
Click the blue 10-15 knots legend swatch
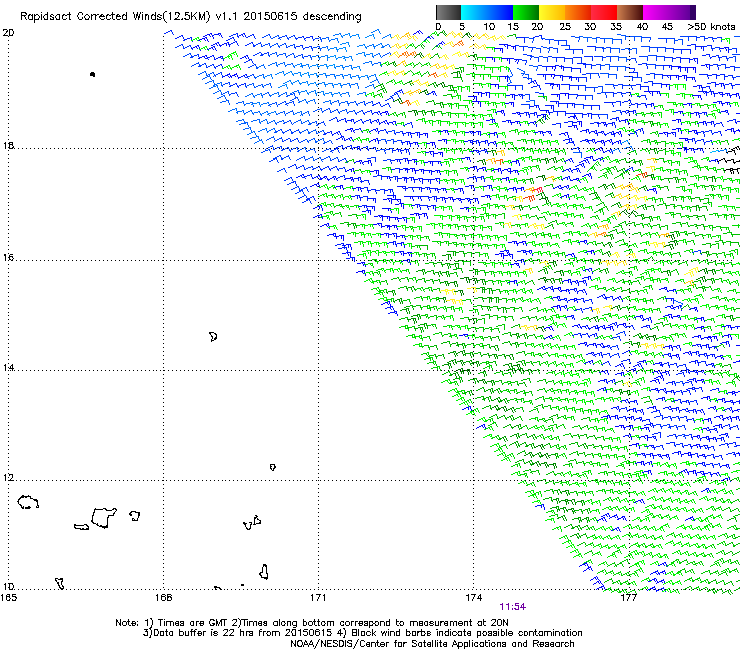[500, 12]
